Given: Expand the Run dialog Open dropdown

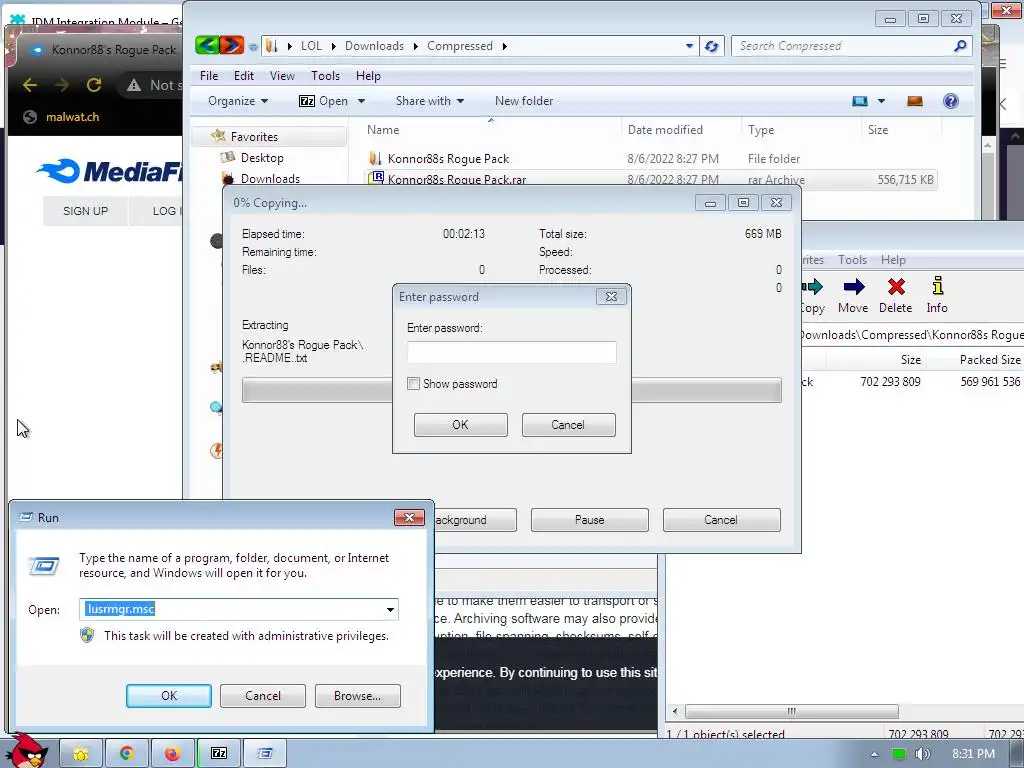Looking at the screenshot, I should 390,610.
